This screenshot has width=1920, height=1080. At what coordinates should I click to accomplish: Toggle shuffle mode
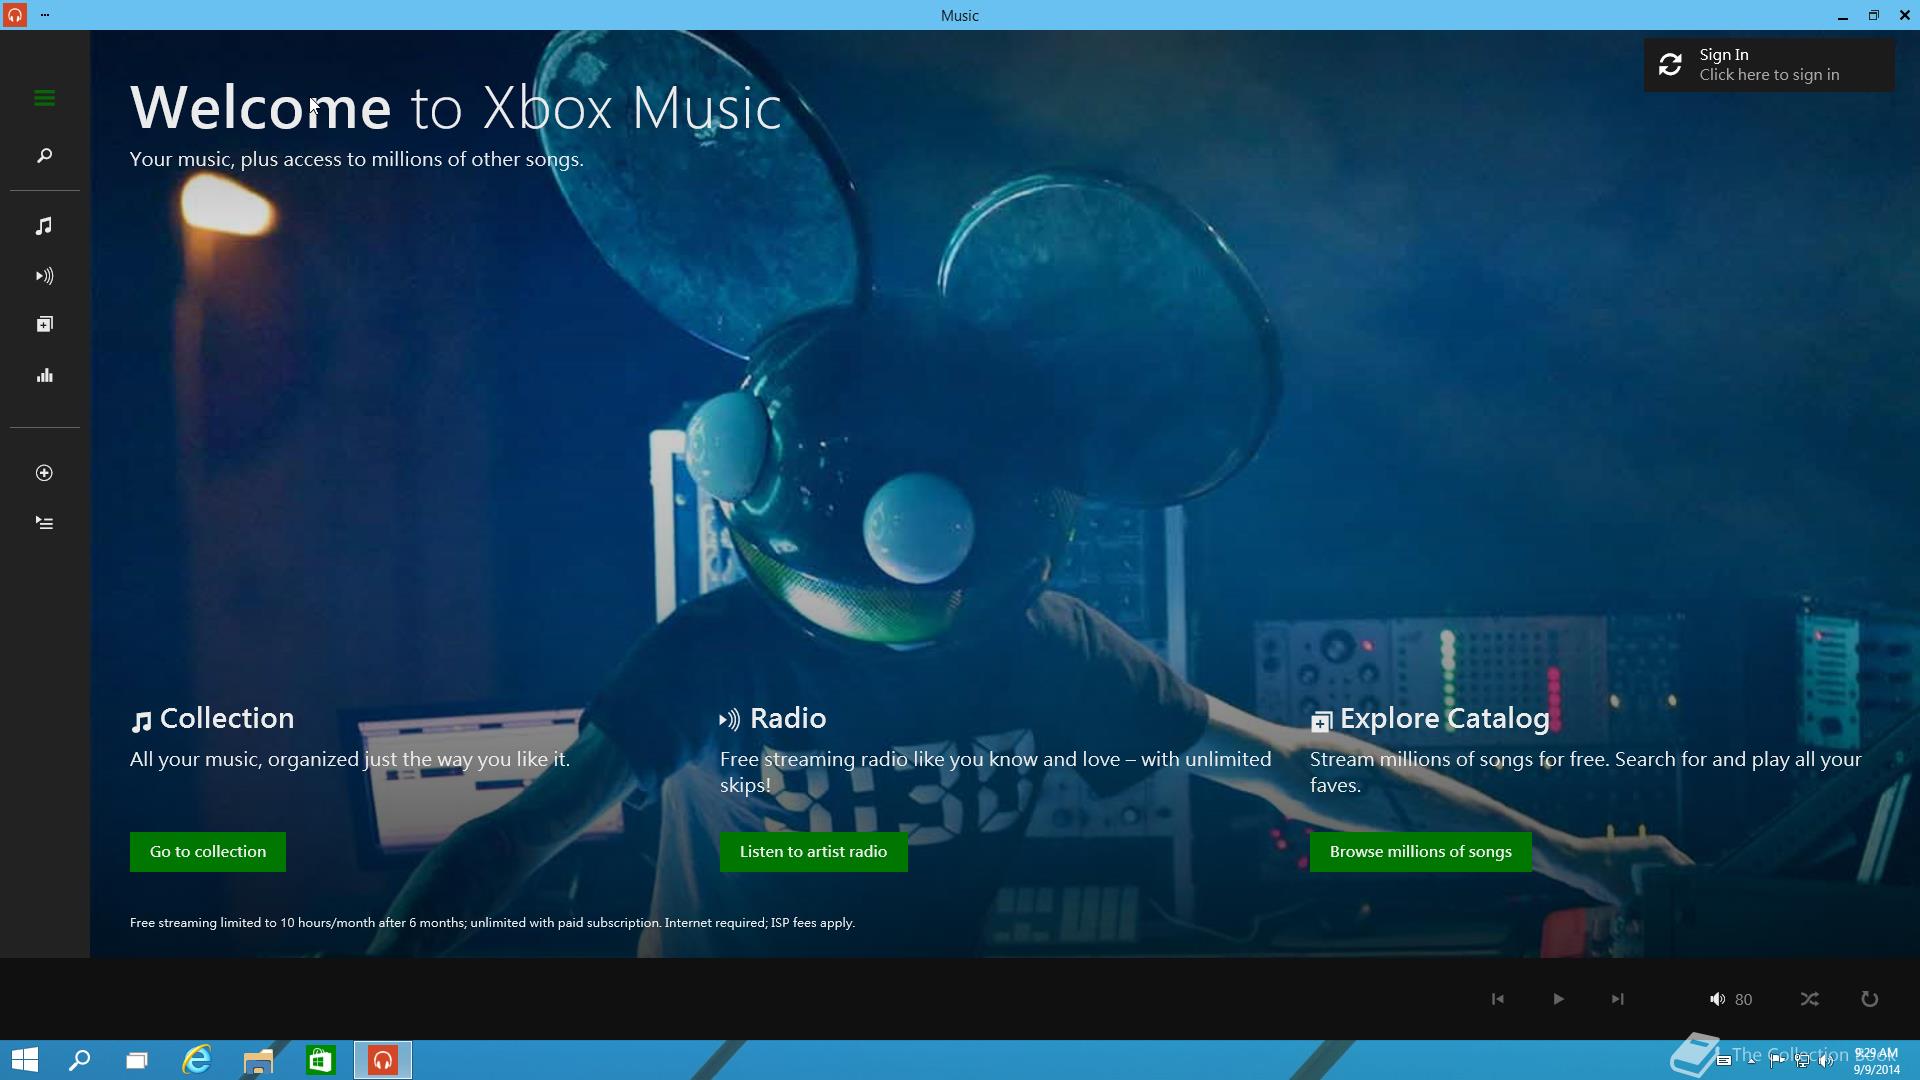(x=1809, y=999)
